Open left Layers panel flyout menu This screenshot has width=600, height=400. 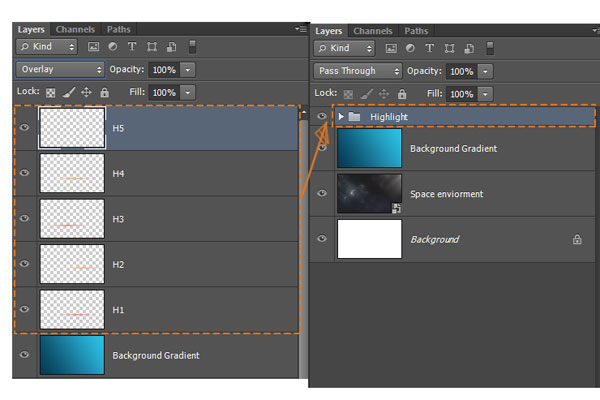[x=301, y=29]
